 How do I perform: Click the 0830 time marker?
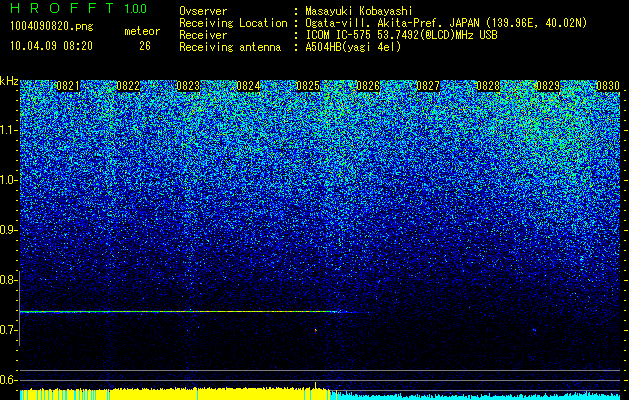[x=608, y=86]
